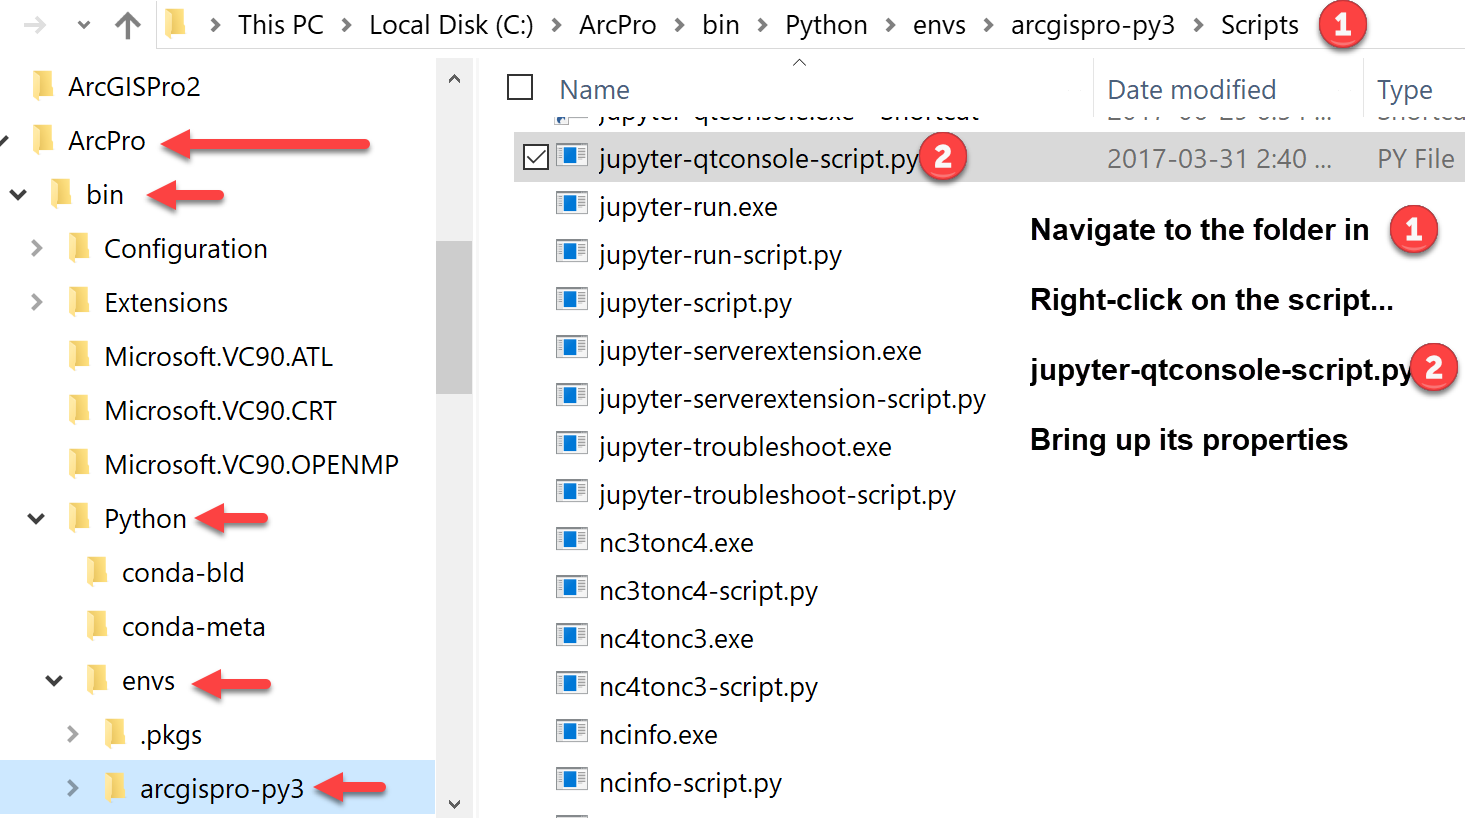Viewport: 1465px width, 820px height.
Task: Expand the Extensions folder in the tree
Action: click(37, 302)
